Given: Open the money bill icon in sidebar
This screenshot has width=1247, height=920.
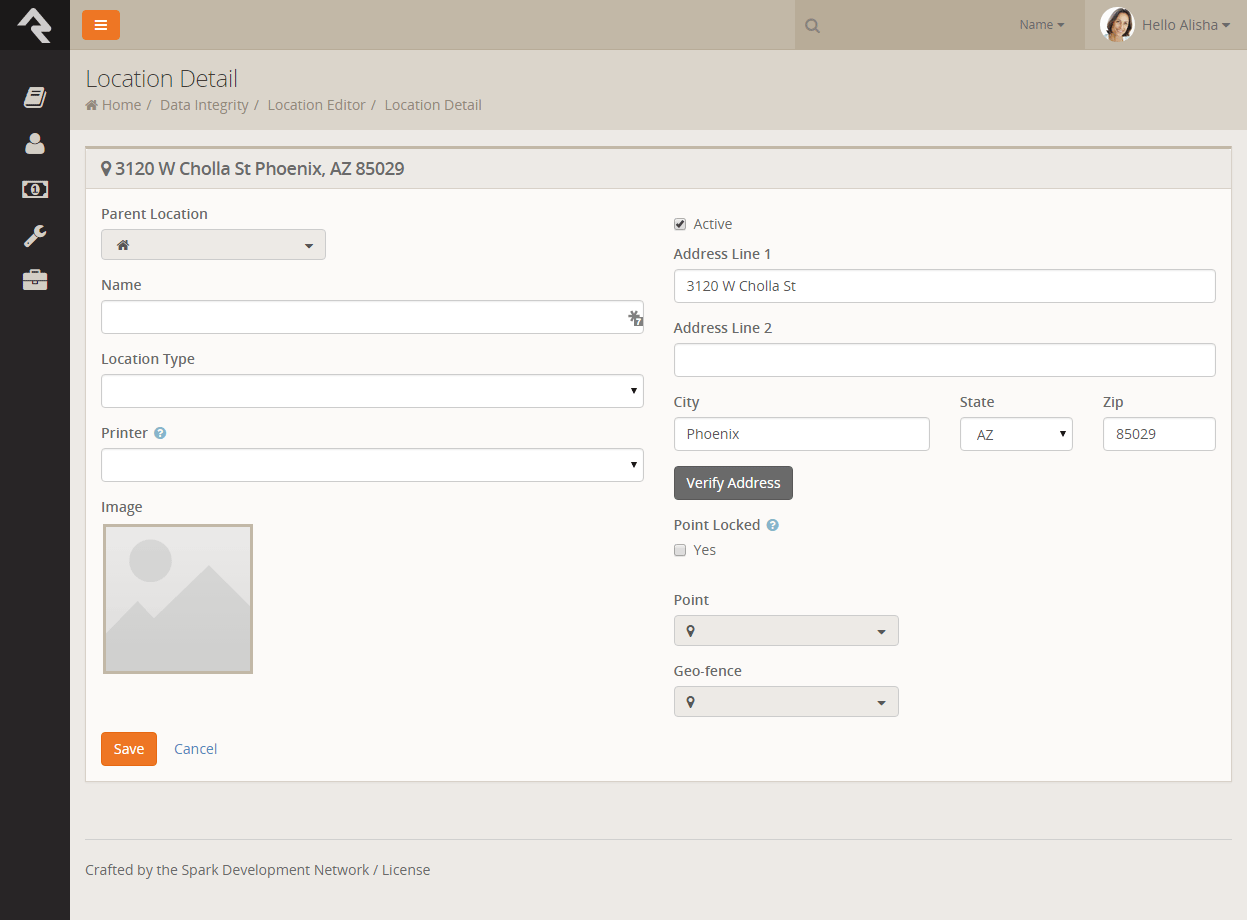Looking at the screenshot, I should (x=35, y=189).
